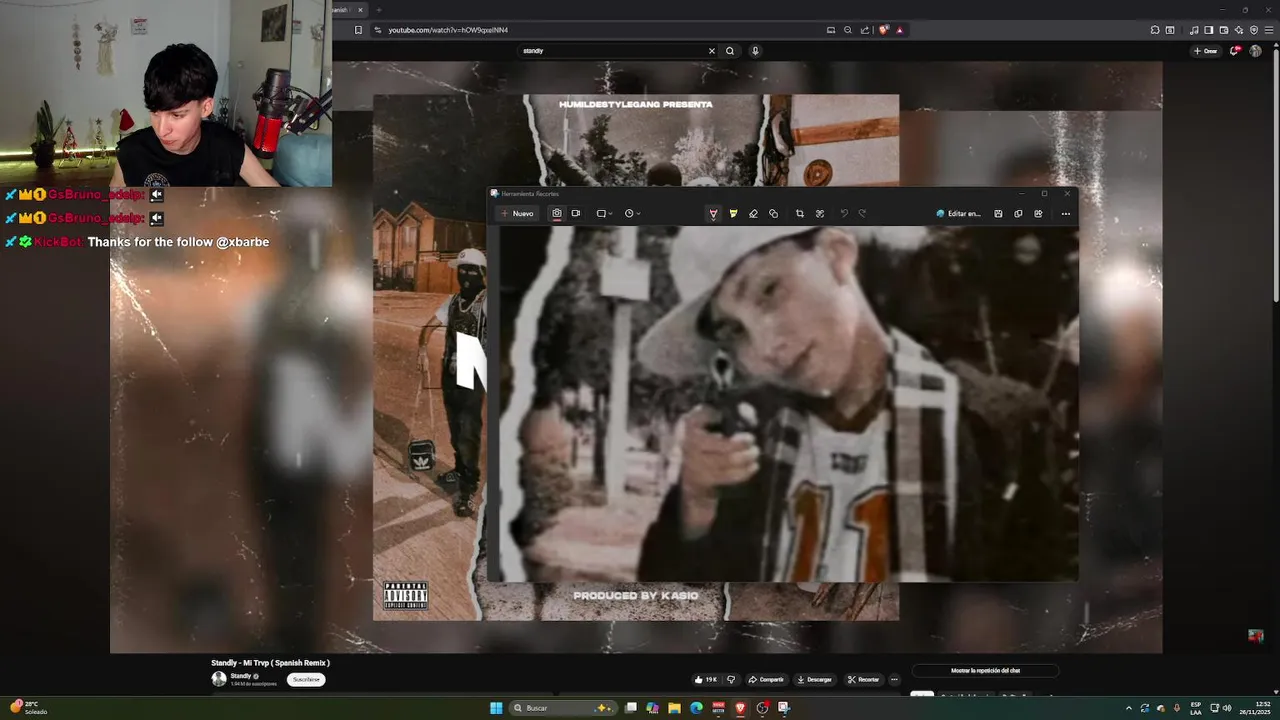This screenshot has width=1280, height=720.
Task: Expand the system tray hidden icons chevron
Action: pyautogui.click(x=1129, y=708)
